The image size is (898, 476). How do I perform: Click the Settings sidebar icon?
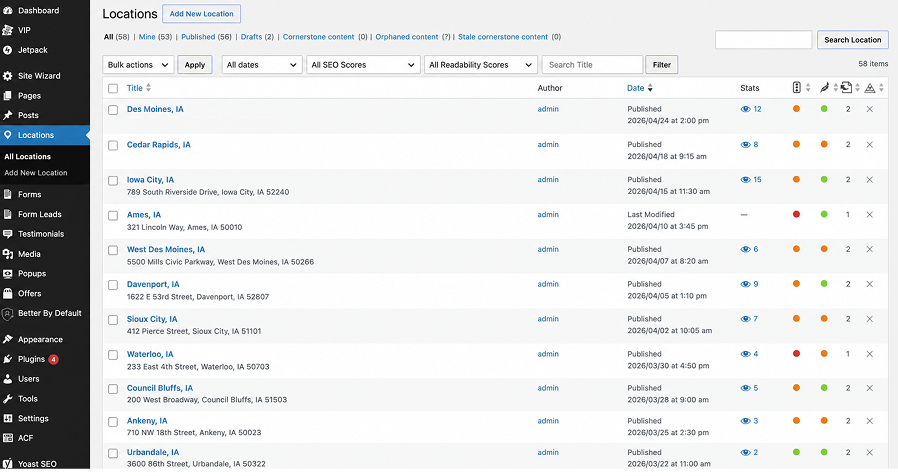pyautogui.click(x=7, y=418)
